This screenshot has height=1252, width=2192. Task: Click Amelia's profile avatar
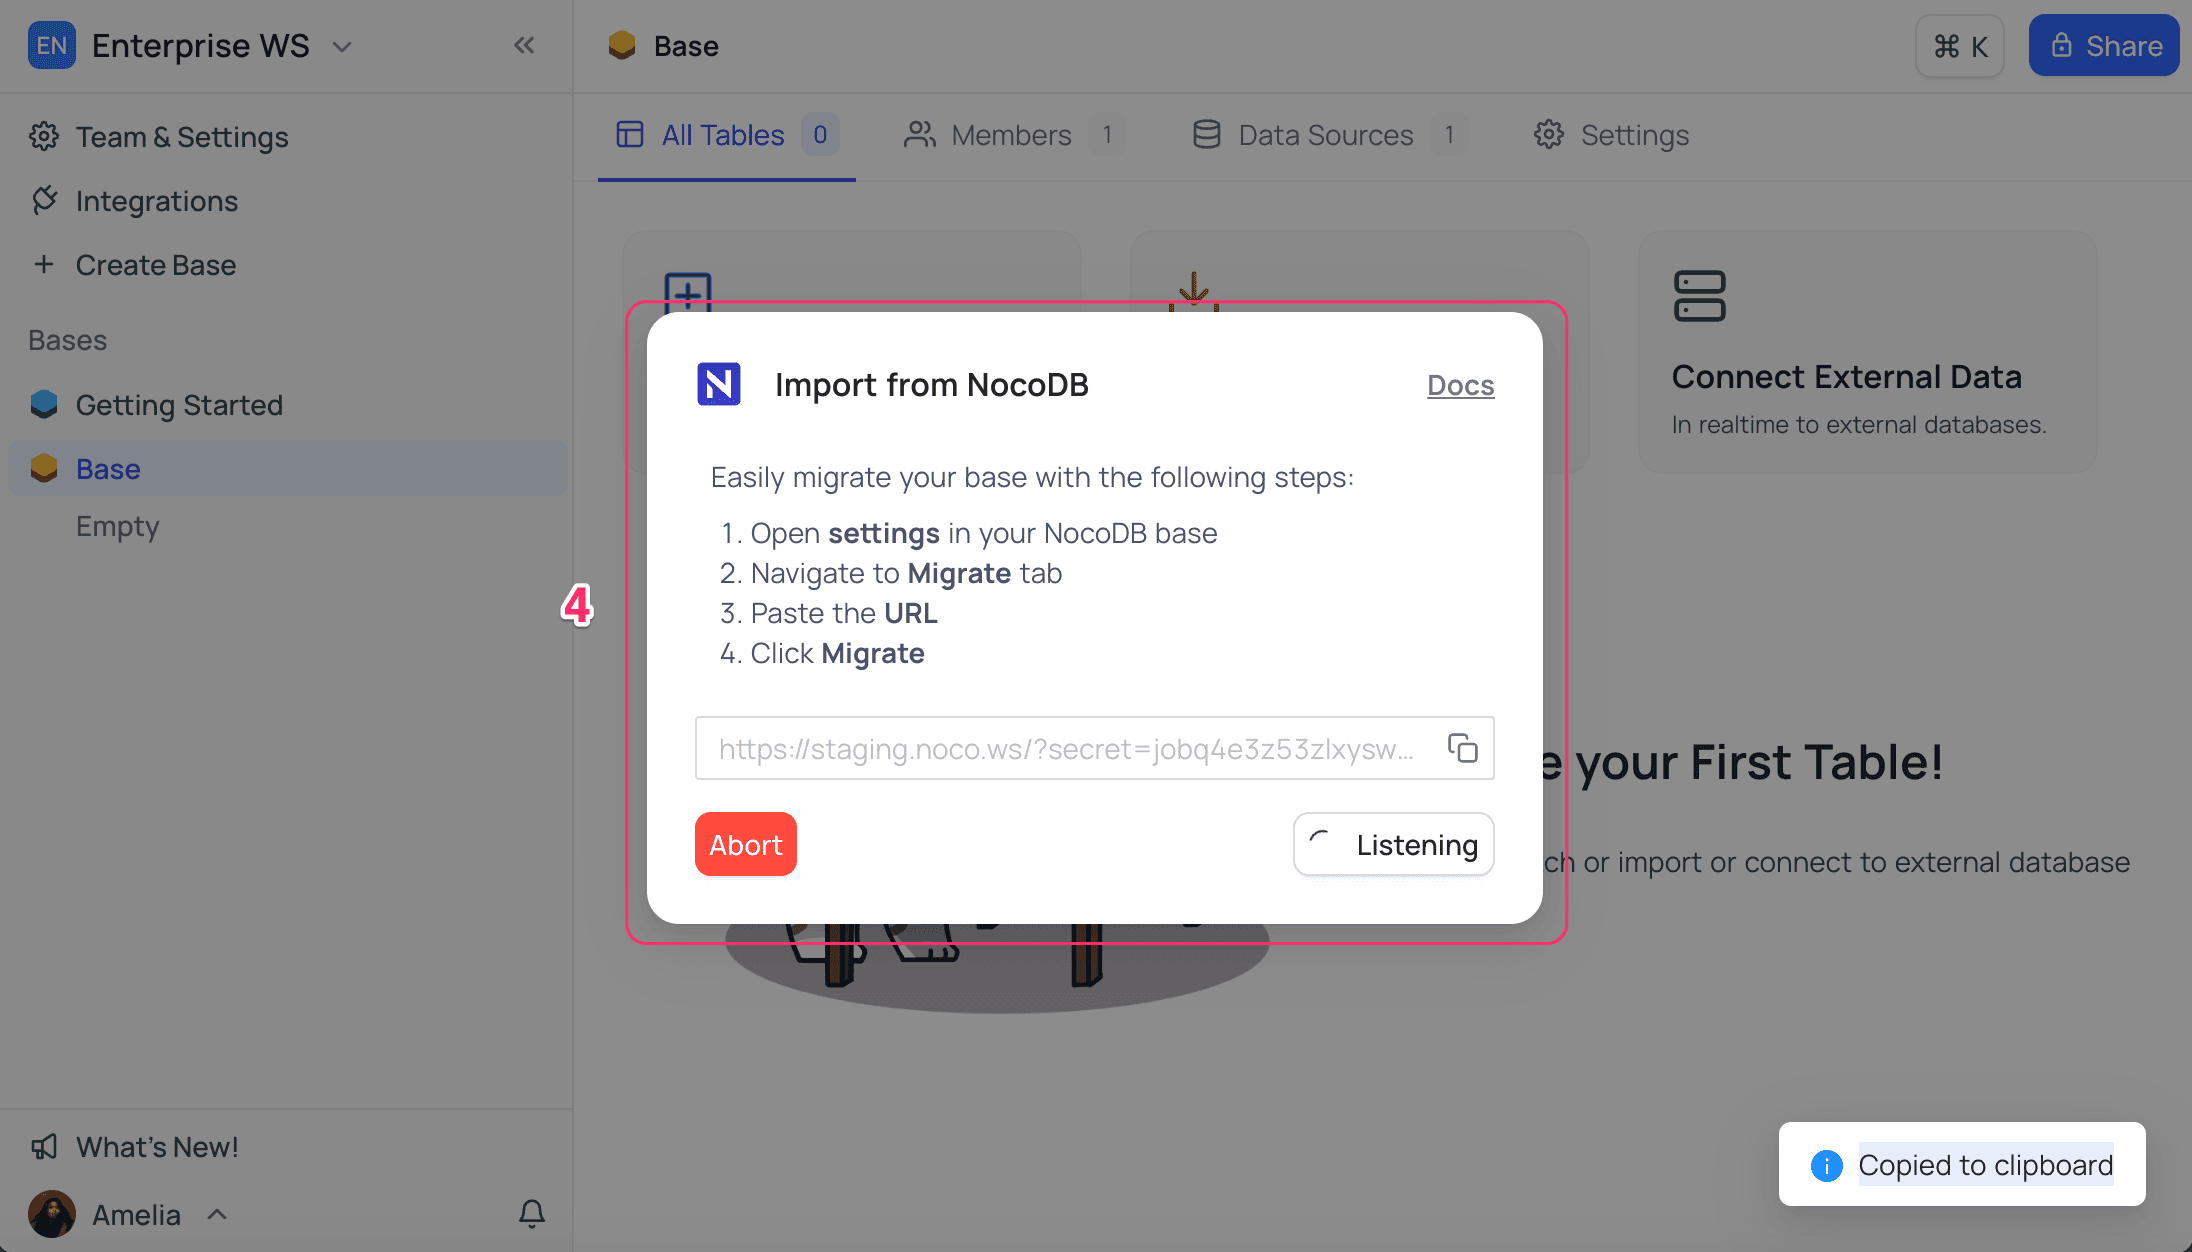[51, 1214]
